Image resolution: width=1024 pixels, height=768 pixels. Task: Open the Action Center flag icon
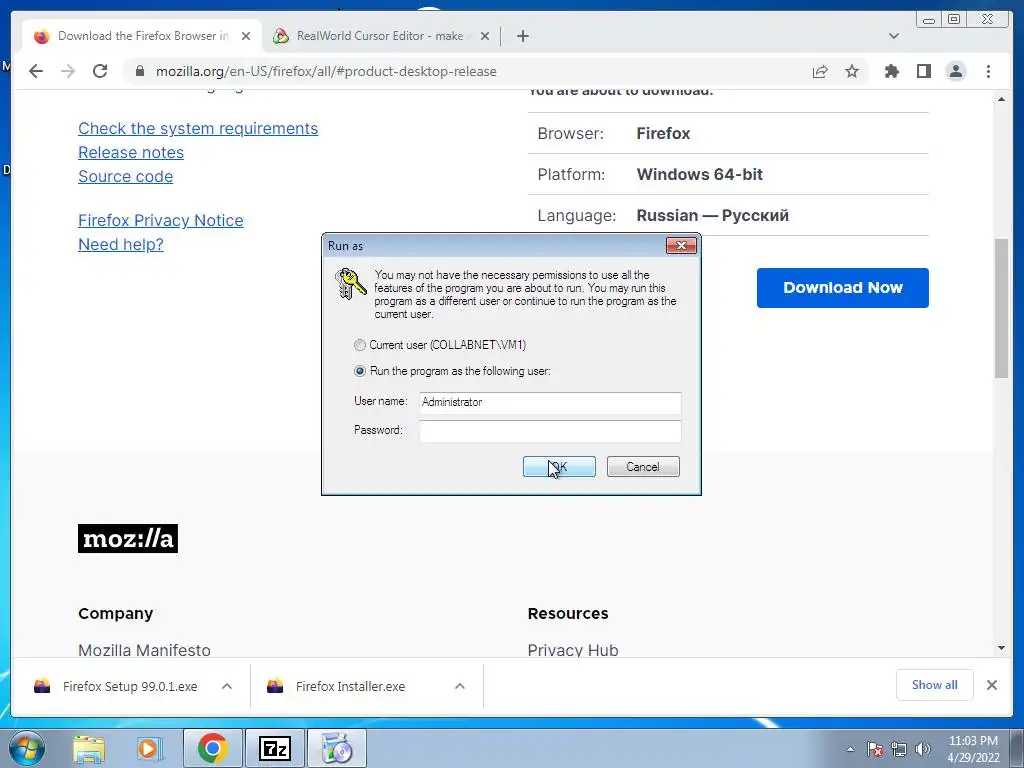pyautogui.click(x=874, y=749)
